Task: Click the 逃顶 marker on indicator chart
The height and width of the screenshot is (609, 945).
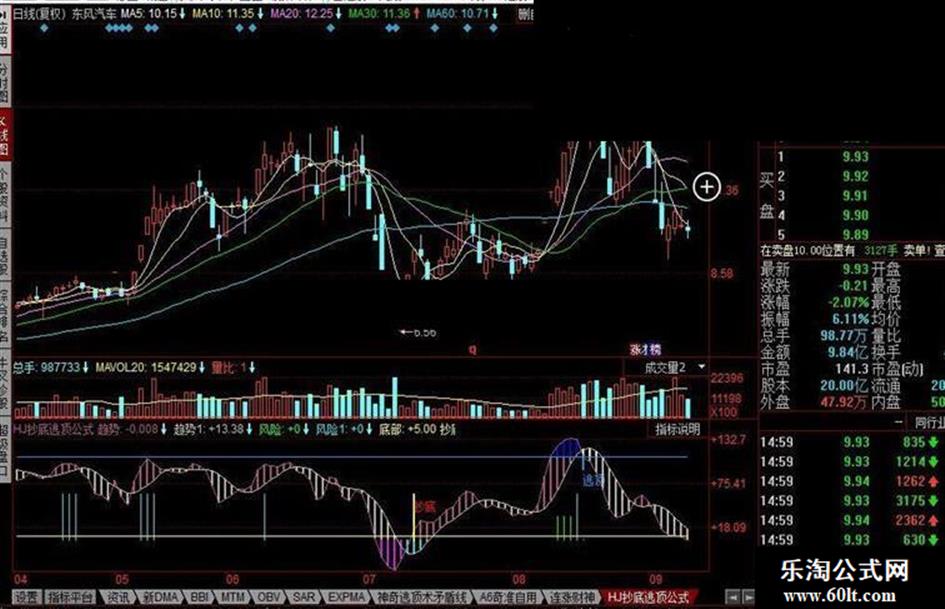Action: pos(592,481)
